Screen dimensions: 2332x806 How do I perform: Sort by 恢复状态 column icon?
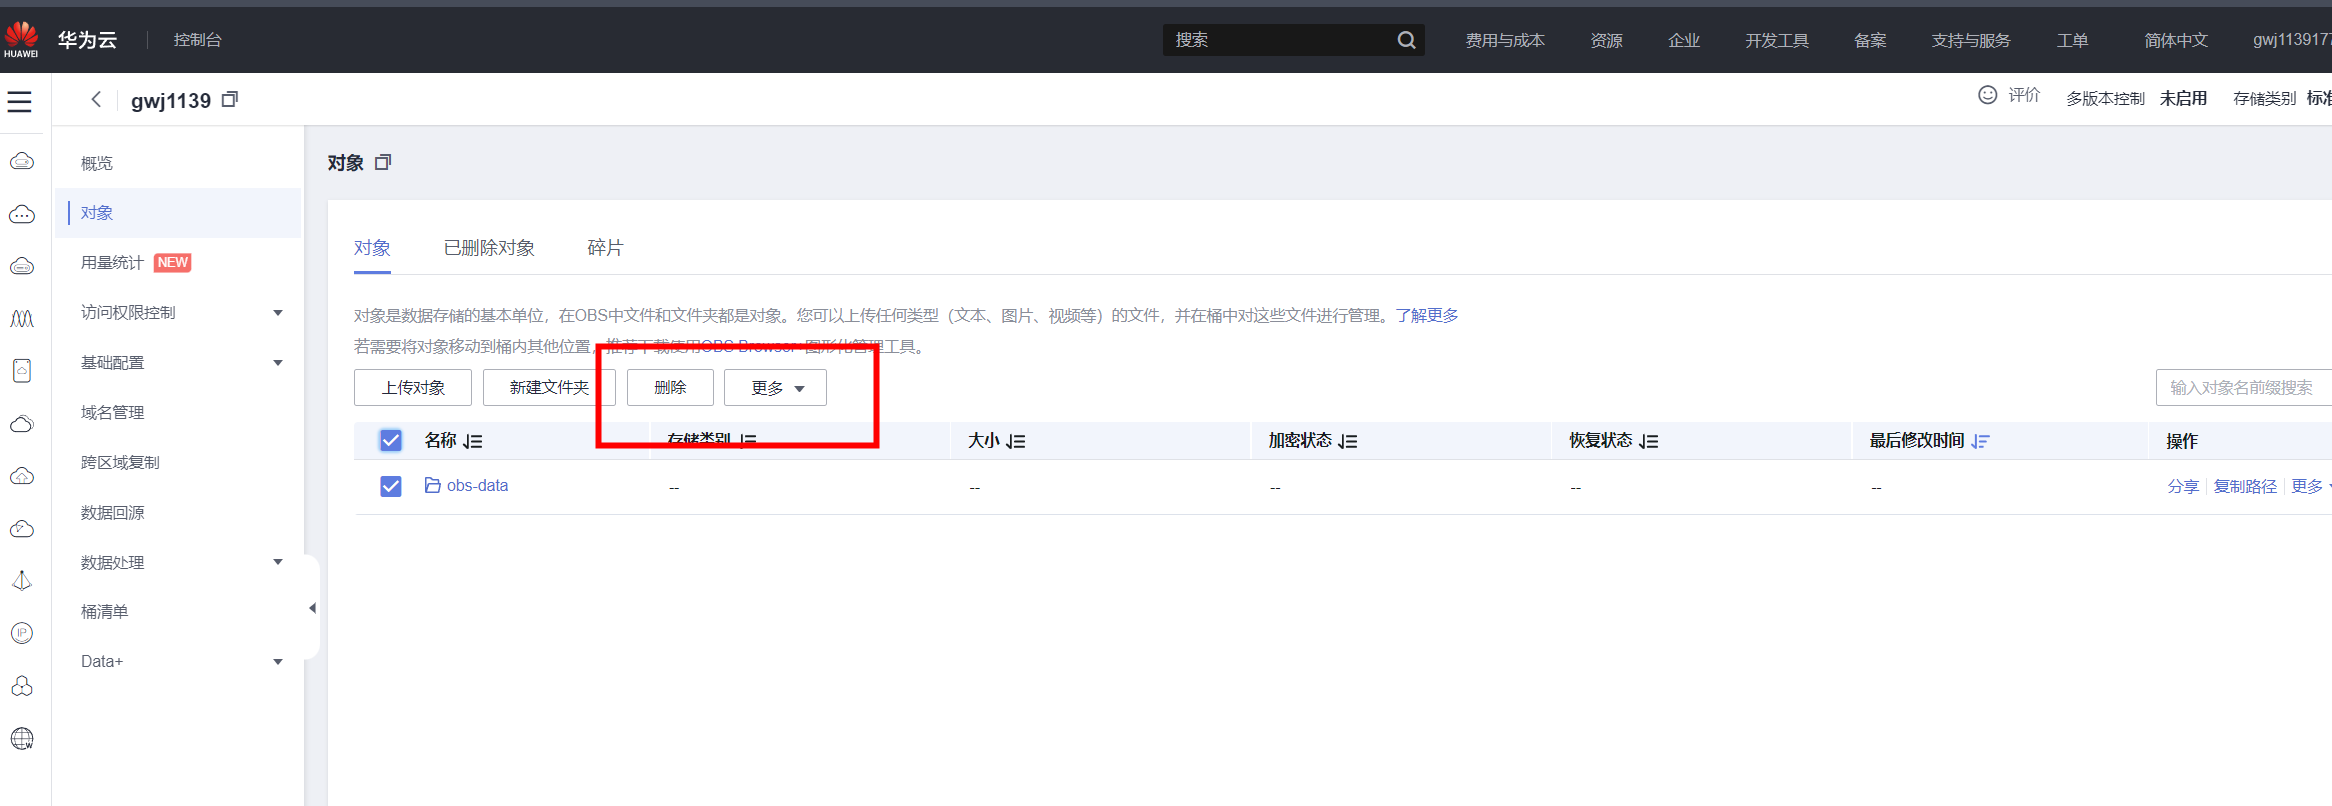(x=1649, y=441)
